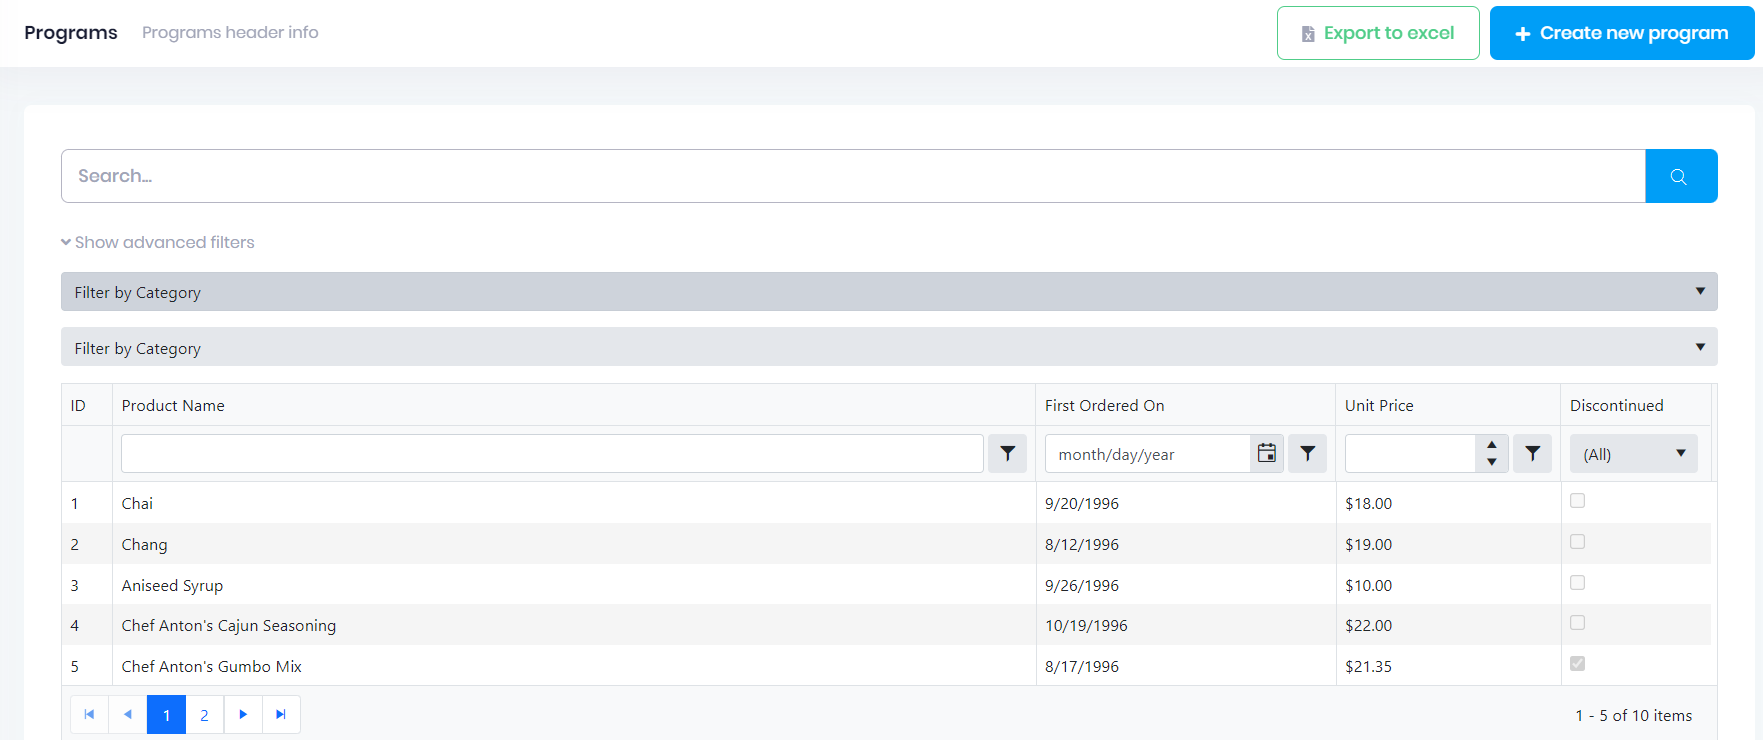Open the Product Name column filter icon
The image size is (1763, 740).
(1007, 454)
